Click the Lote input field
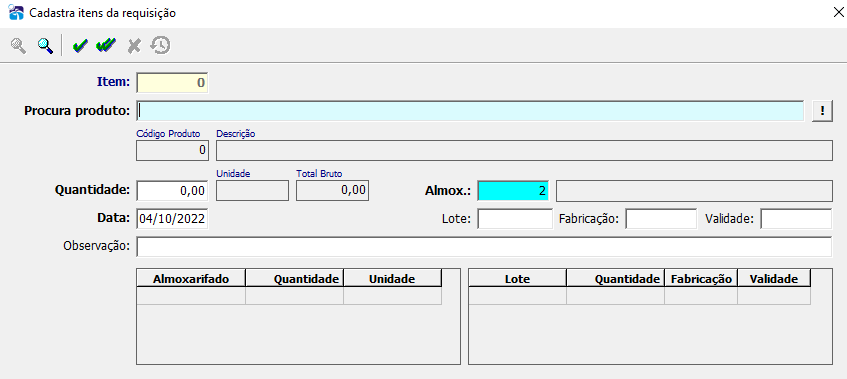The image size is (847, 379). tap(515, 219)
